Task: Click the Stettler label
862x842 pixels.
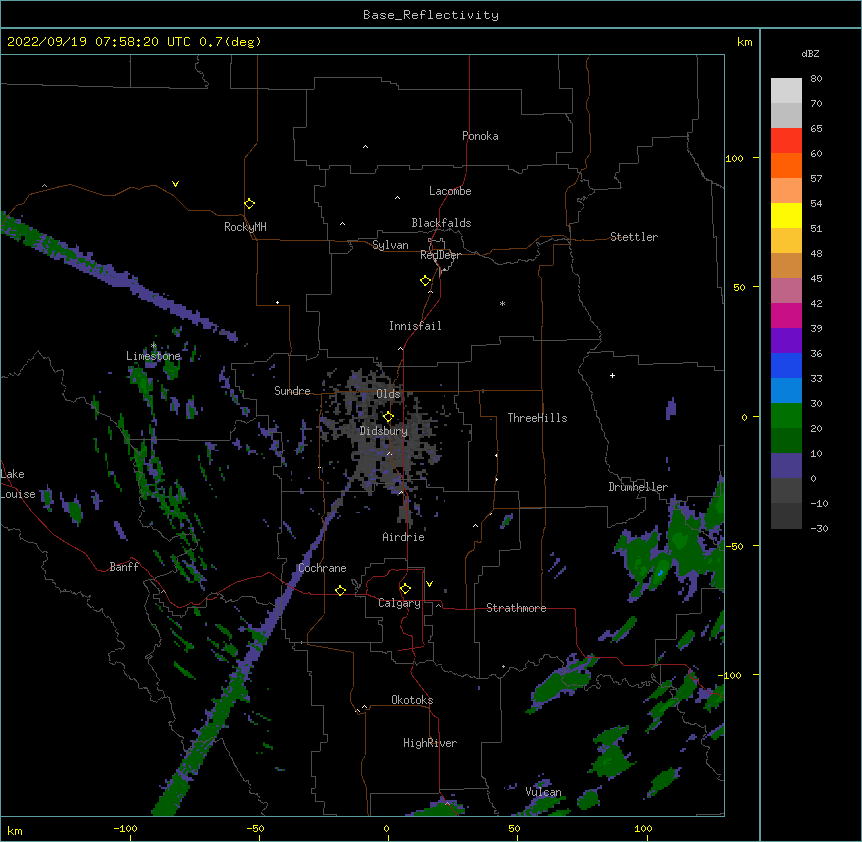Action: 634,237
